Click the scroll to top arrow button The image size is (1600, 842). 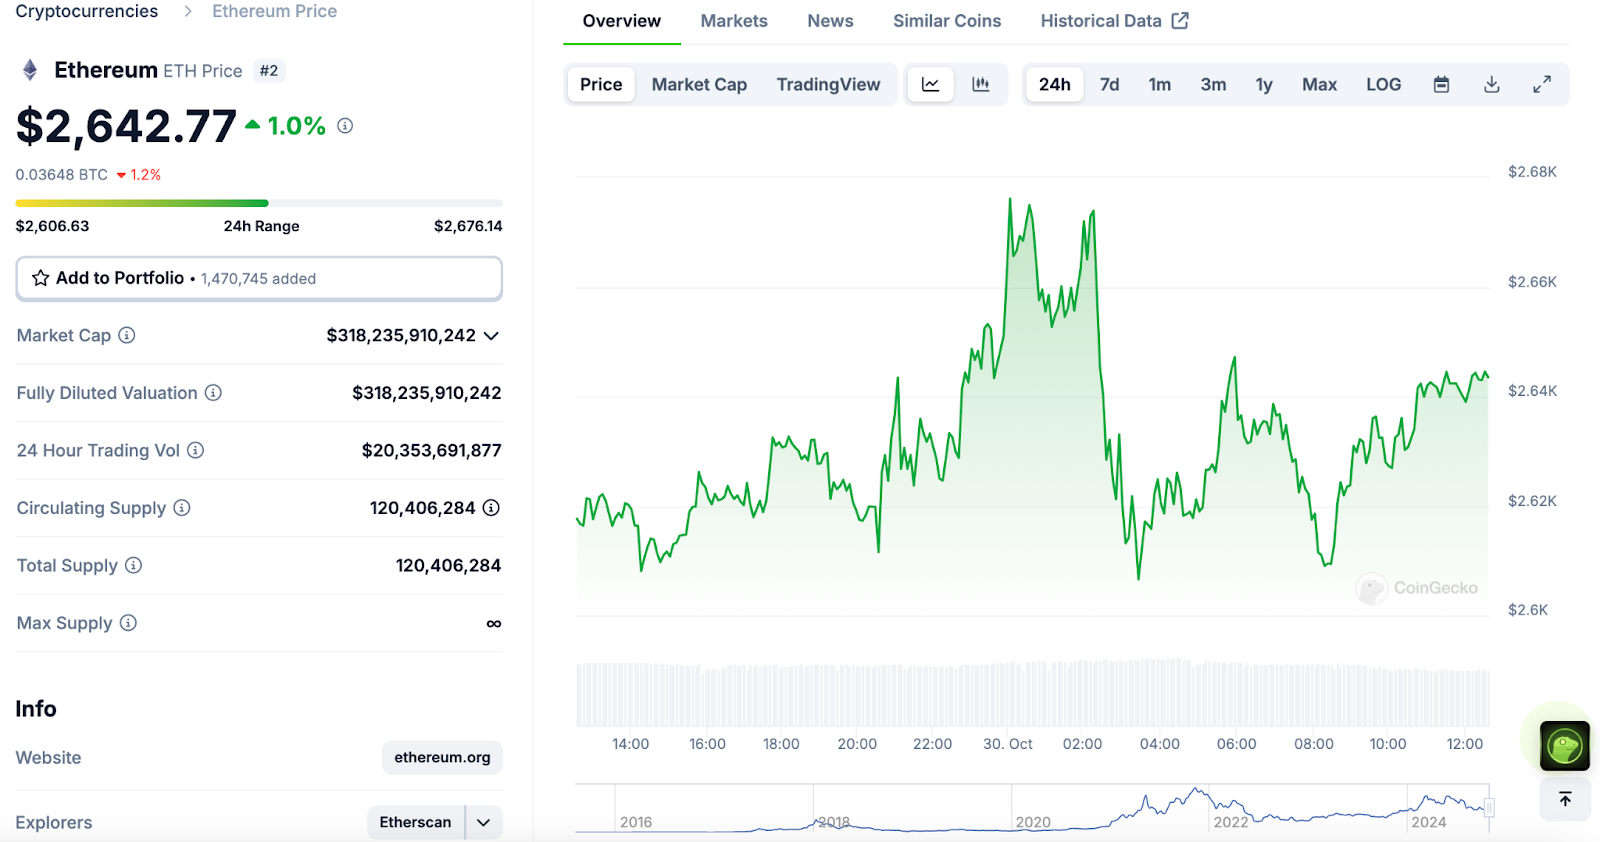click(x=1565, y=799)
